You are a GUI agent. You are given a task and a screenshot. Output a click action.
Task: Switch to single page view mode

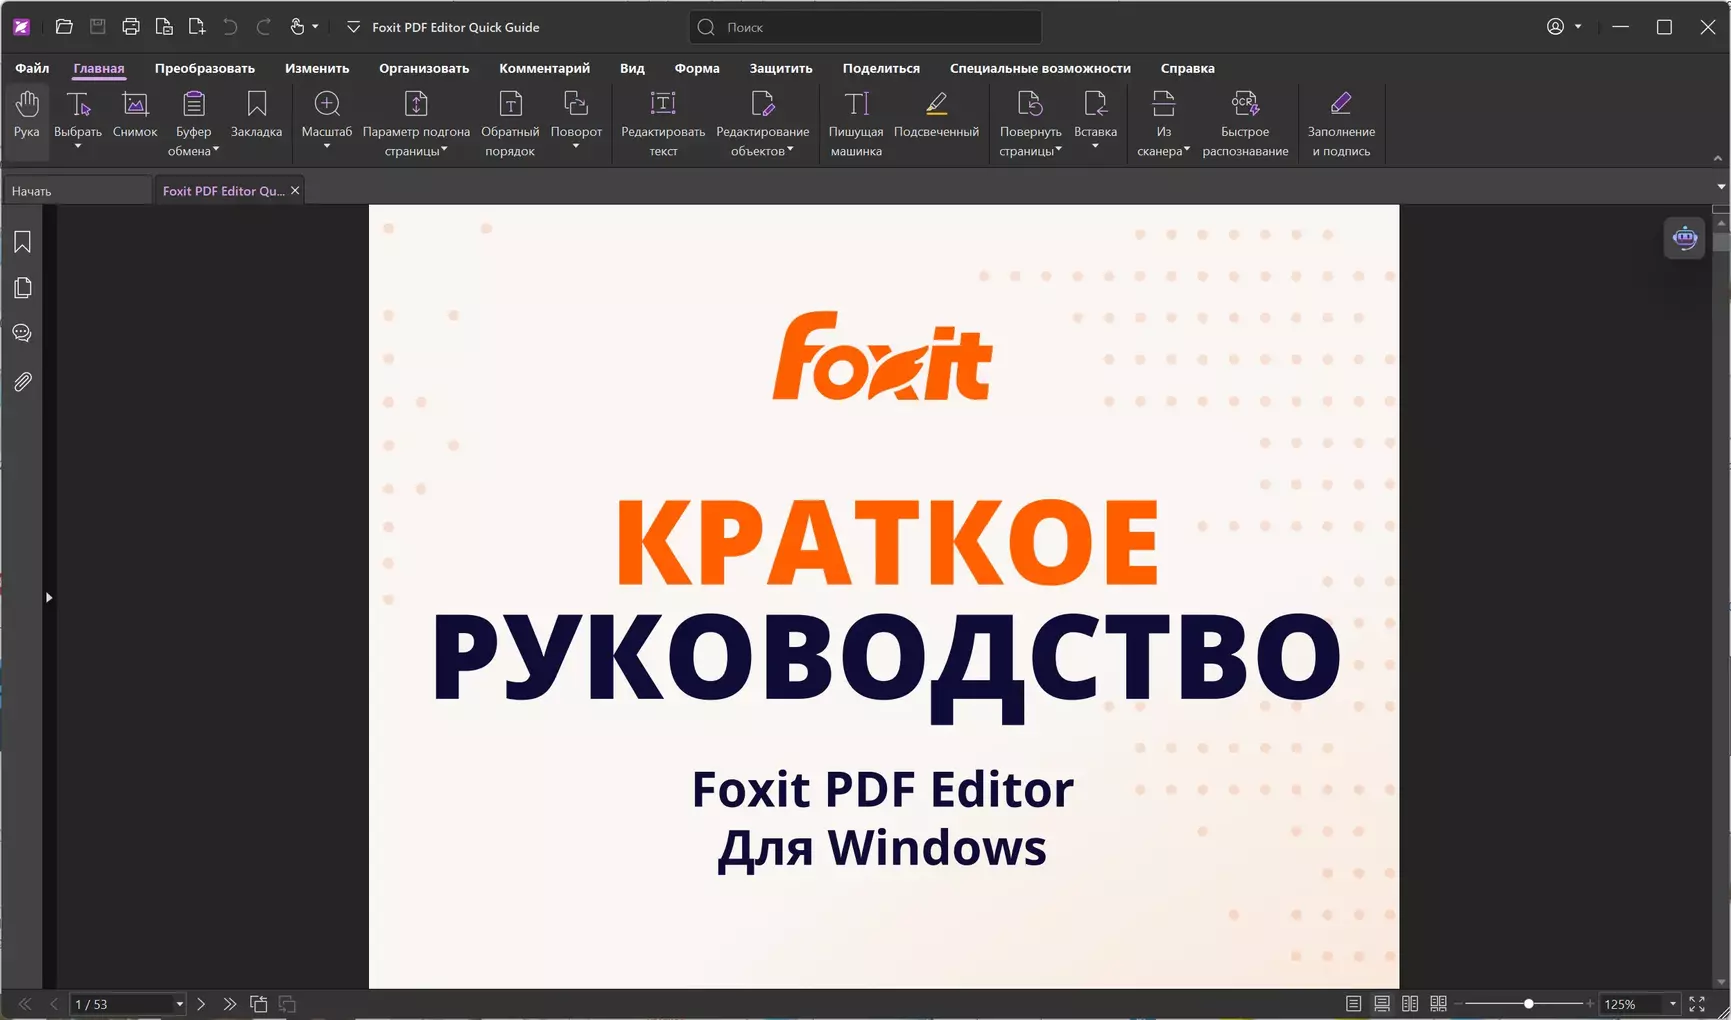(1353, 1004)
